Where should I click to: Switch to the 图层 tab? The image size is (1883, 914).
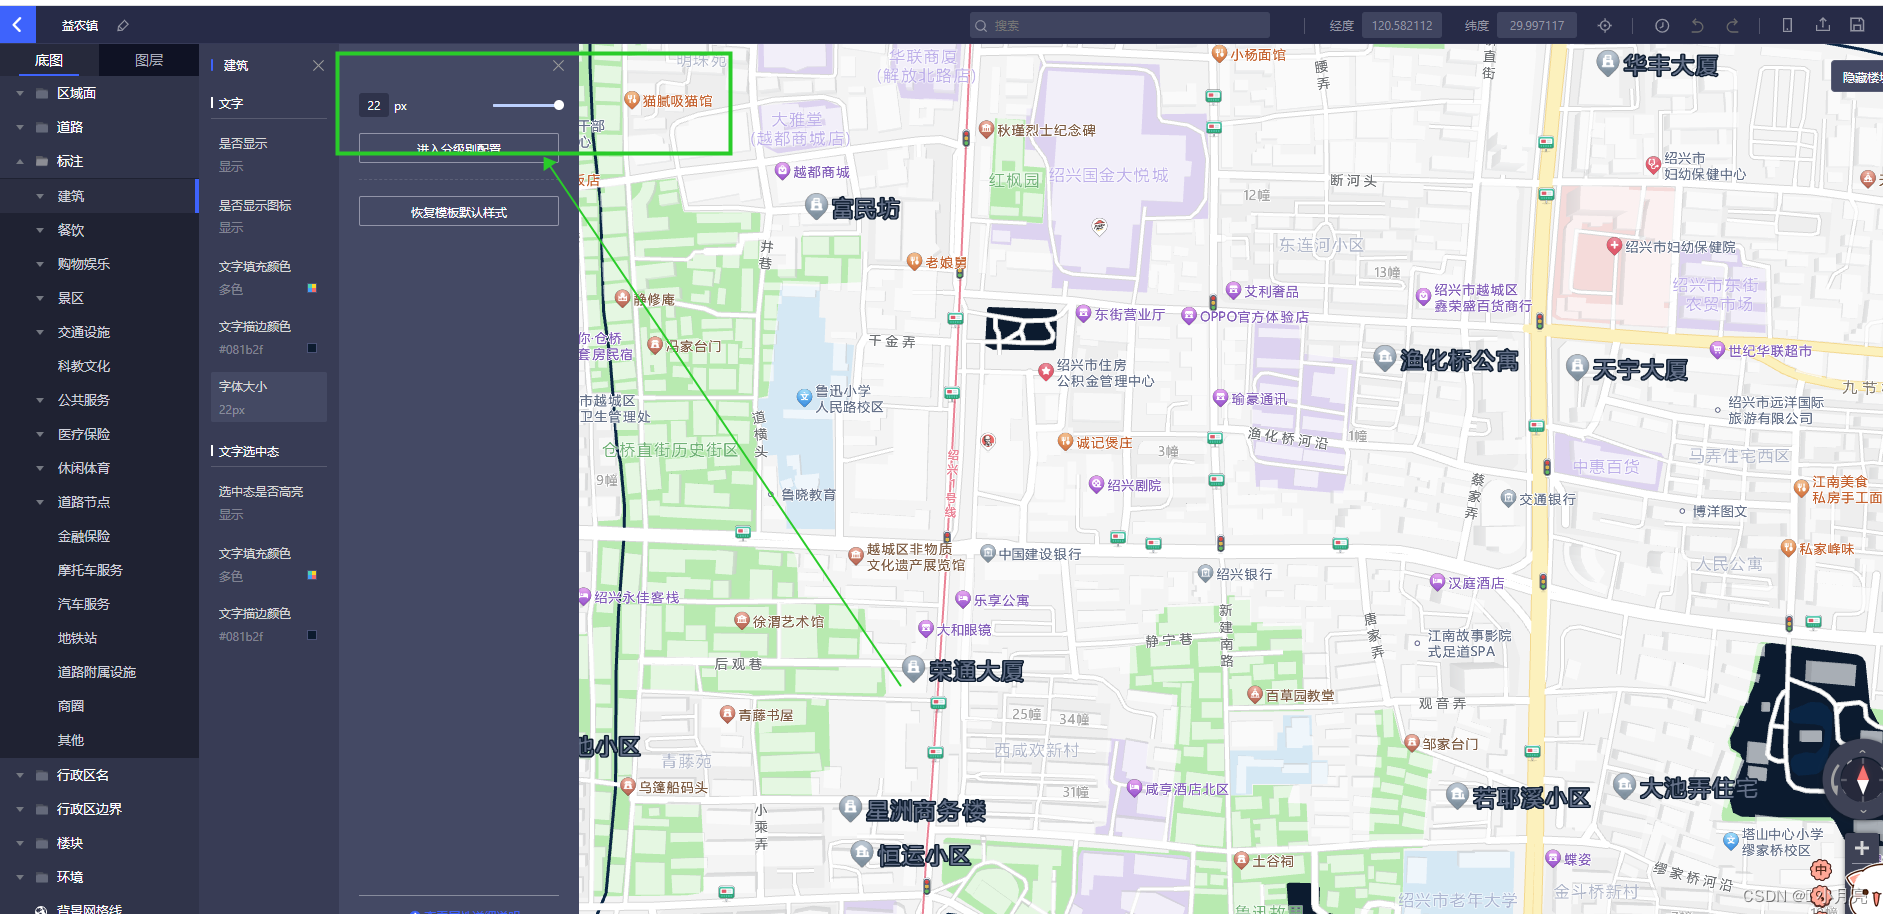[x=148, y=60]
